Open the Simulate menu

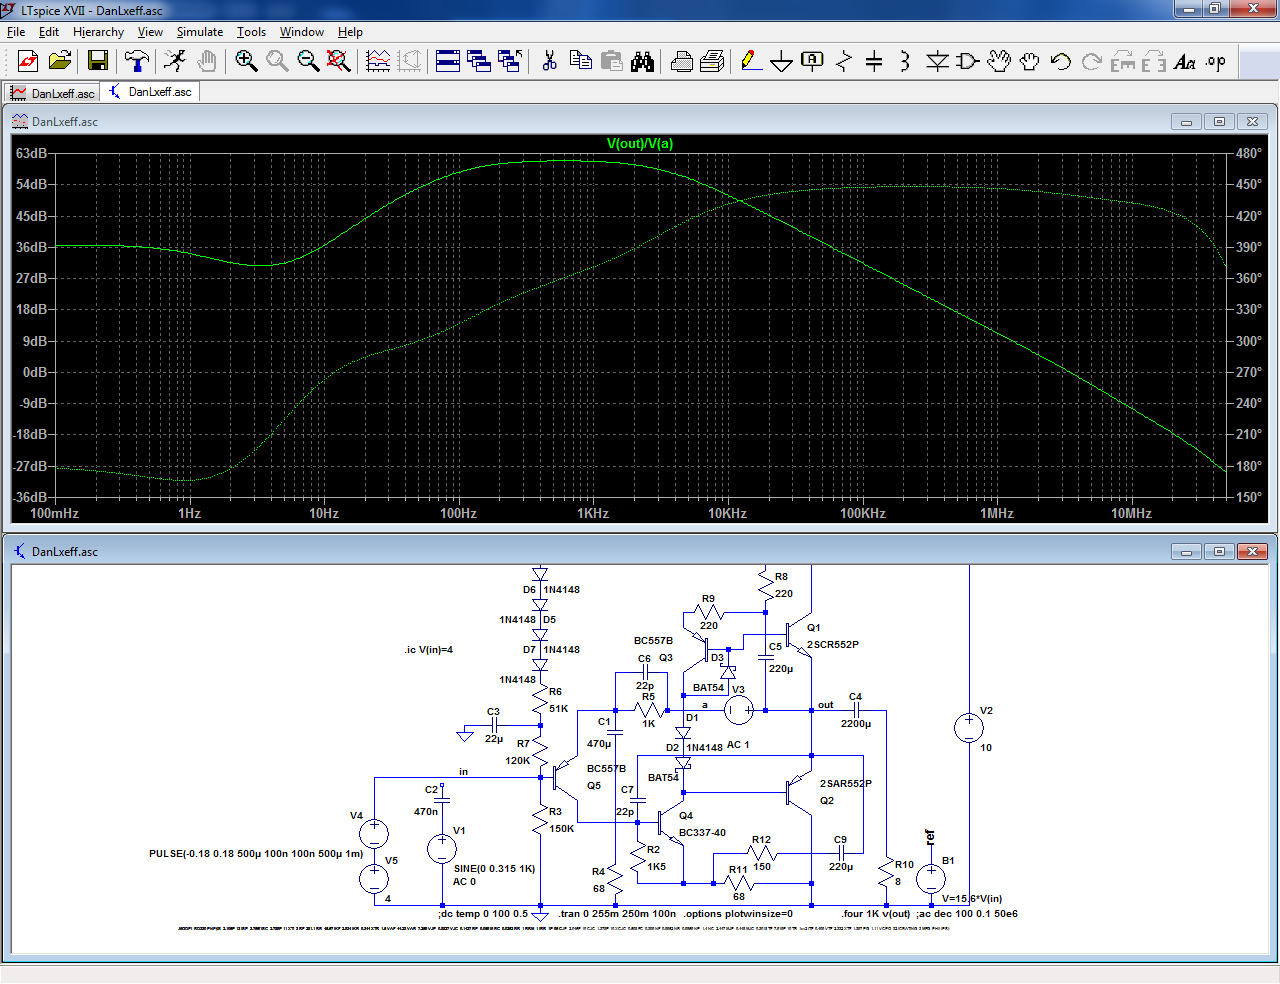[200, 32]
